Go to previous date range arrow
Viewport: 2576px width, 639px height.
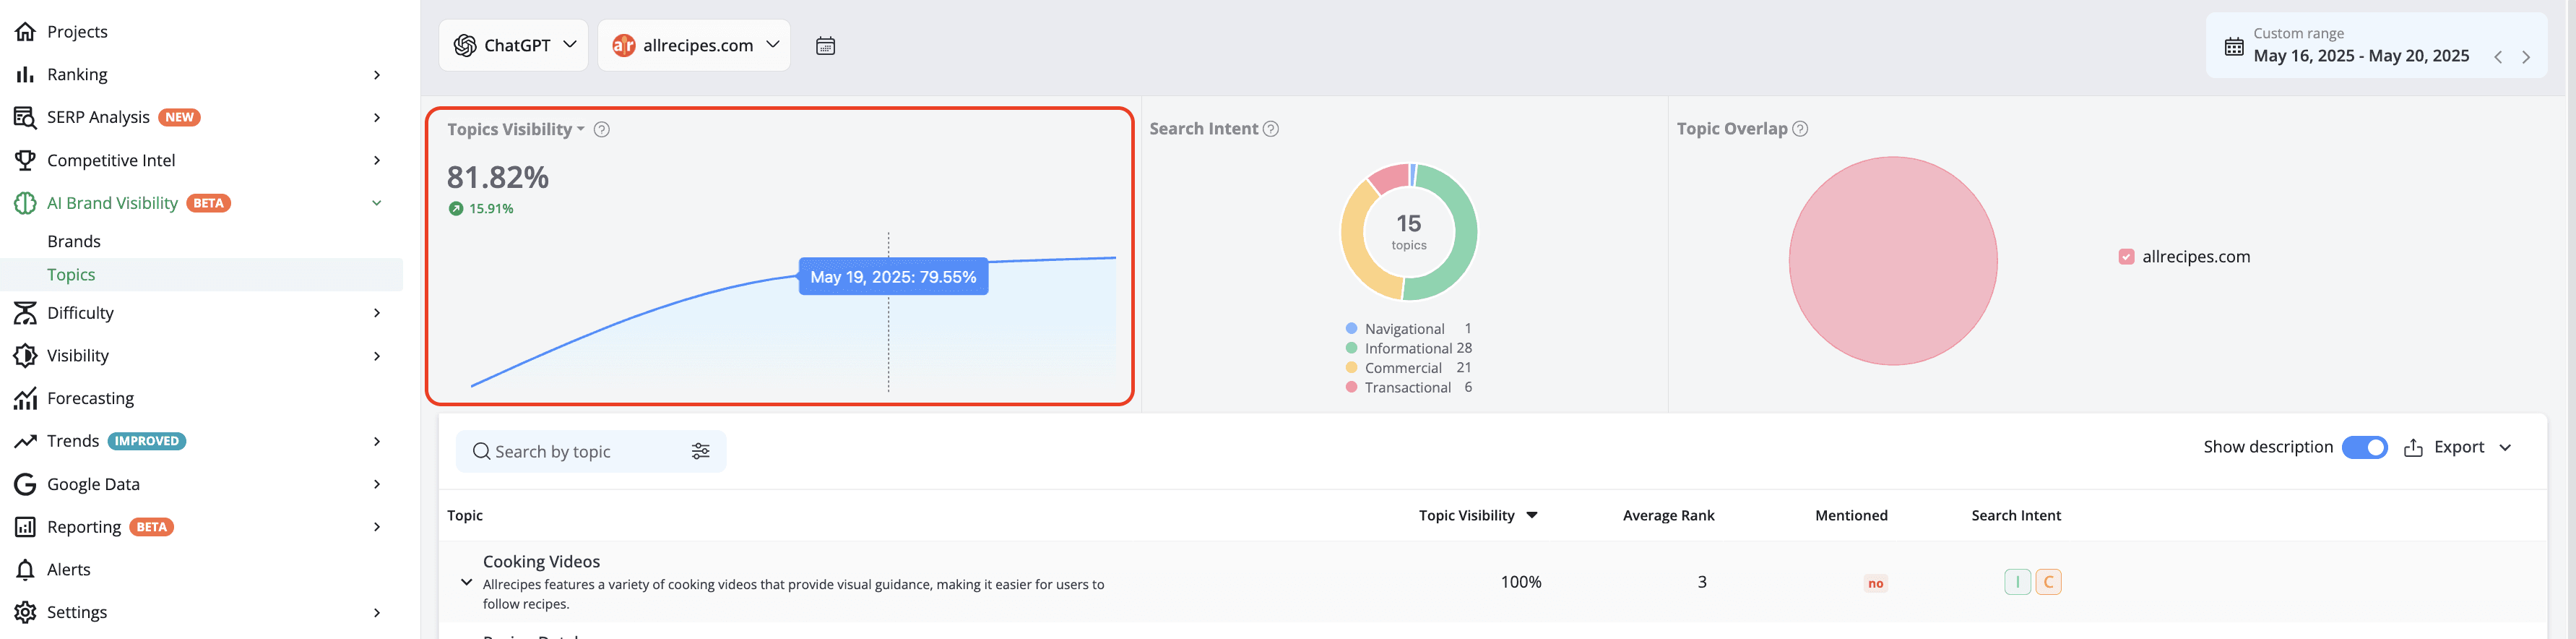(x=2498, y=57)
